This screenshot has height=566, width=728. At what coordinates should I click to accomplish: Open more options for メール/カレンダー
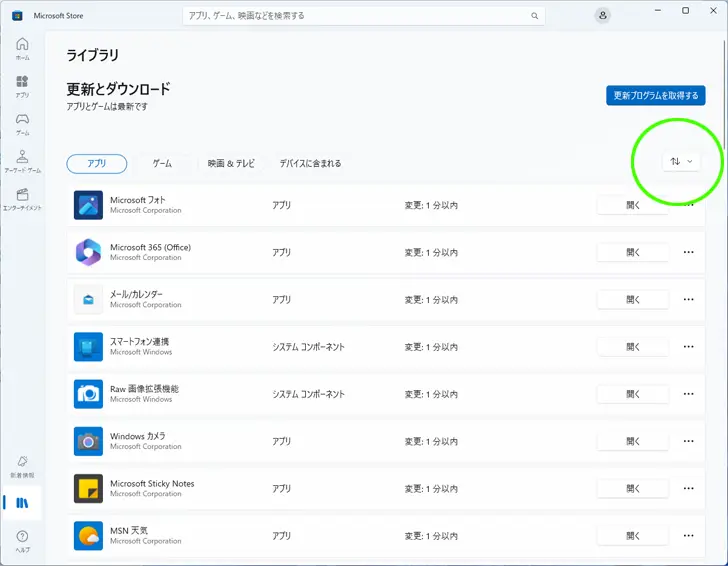coord(688,299)
